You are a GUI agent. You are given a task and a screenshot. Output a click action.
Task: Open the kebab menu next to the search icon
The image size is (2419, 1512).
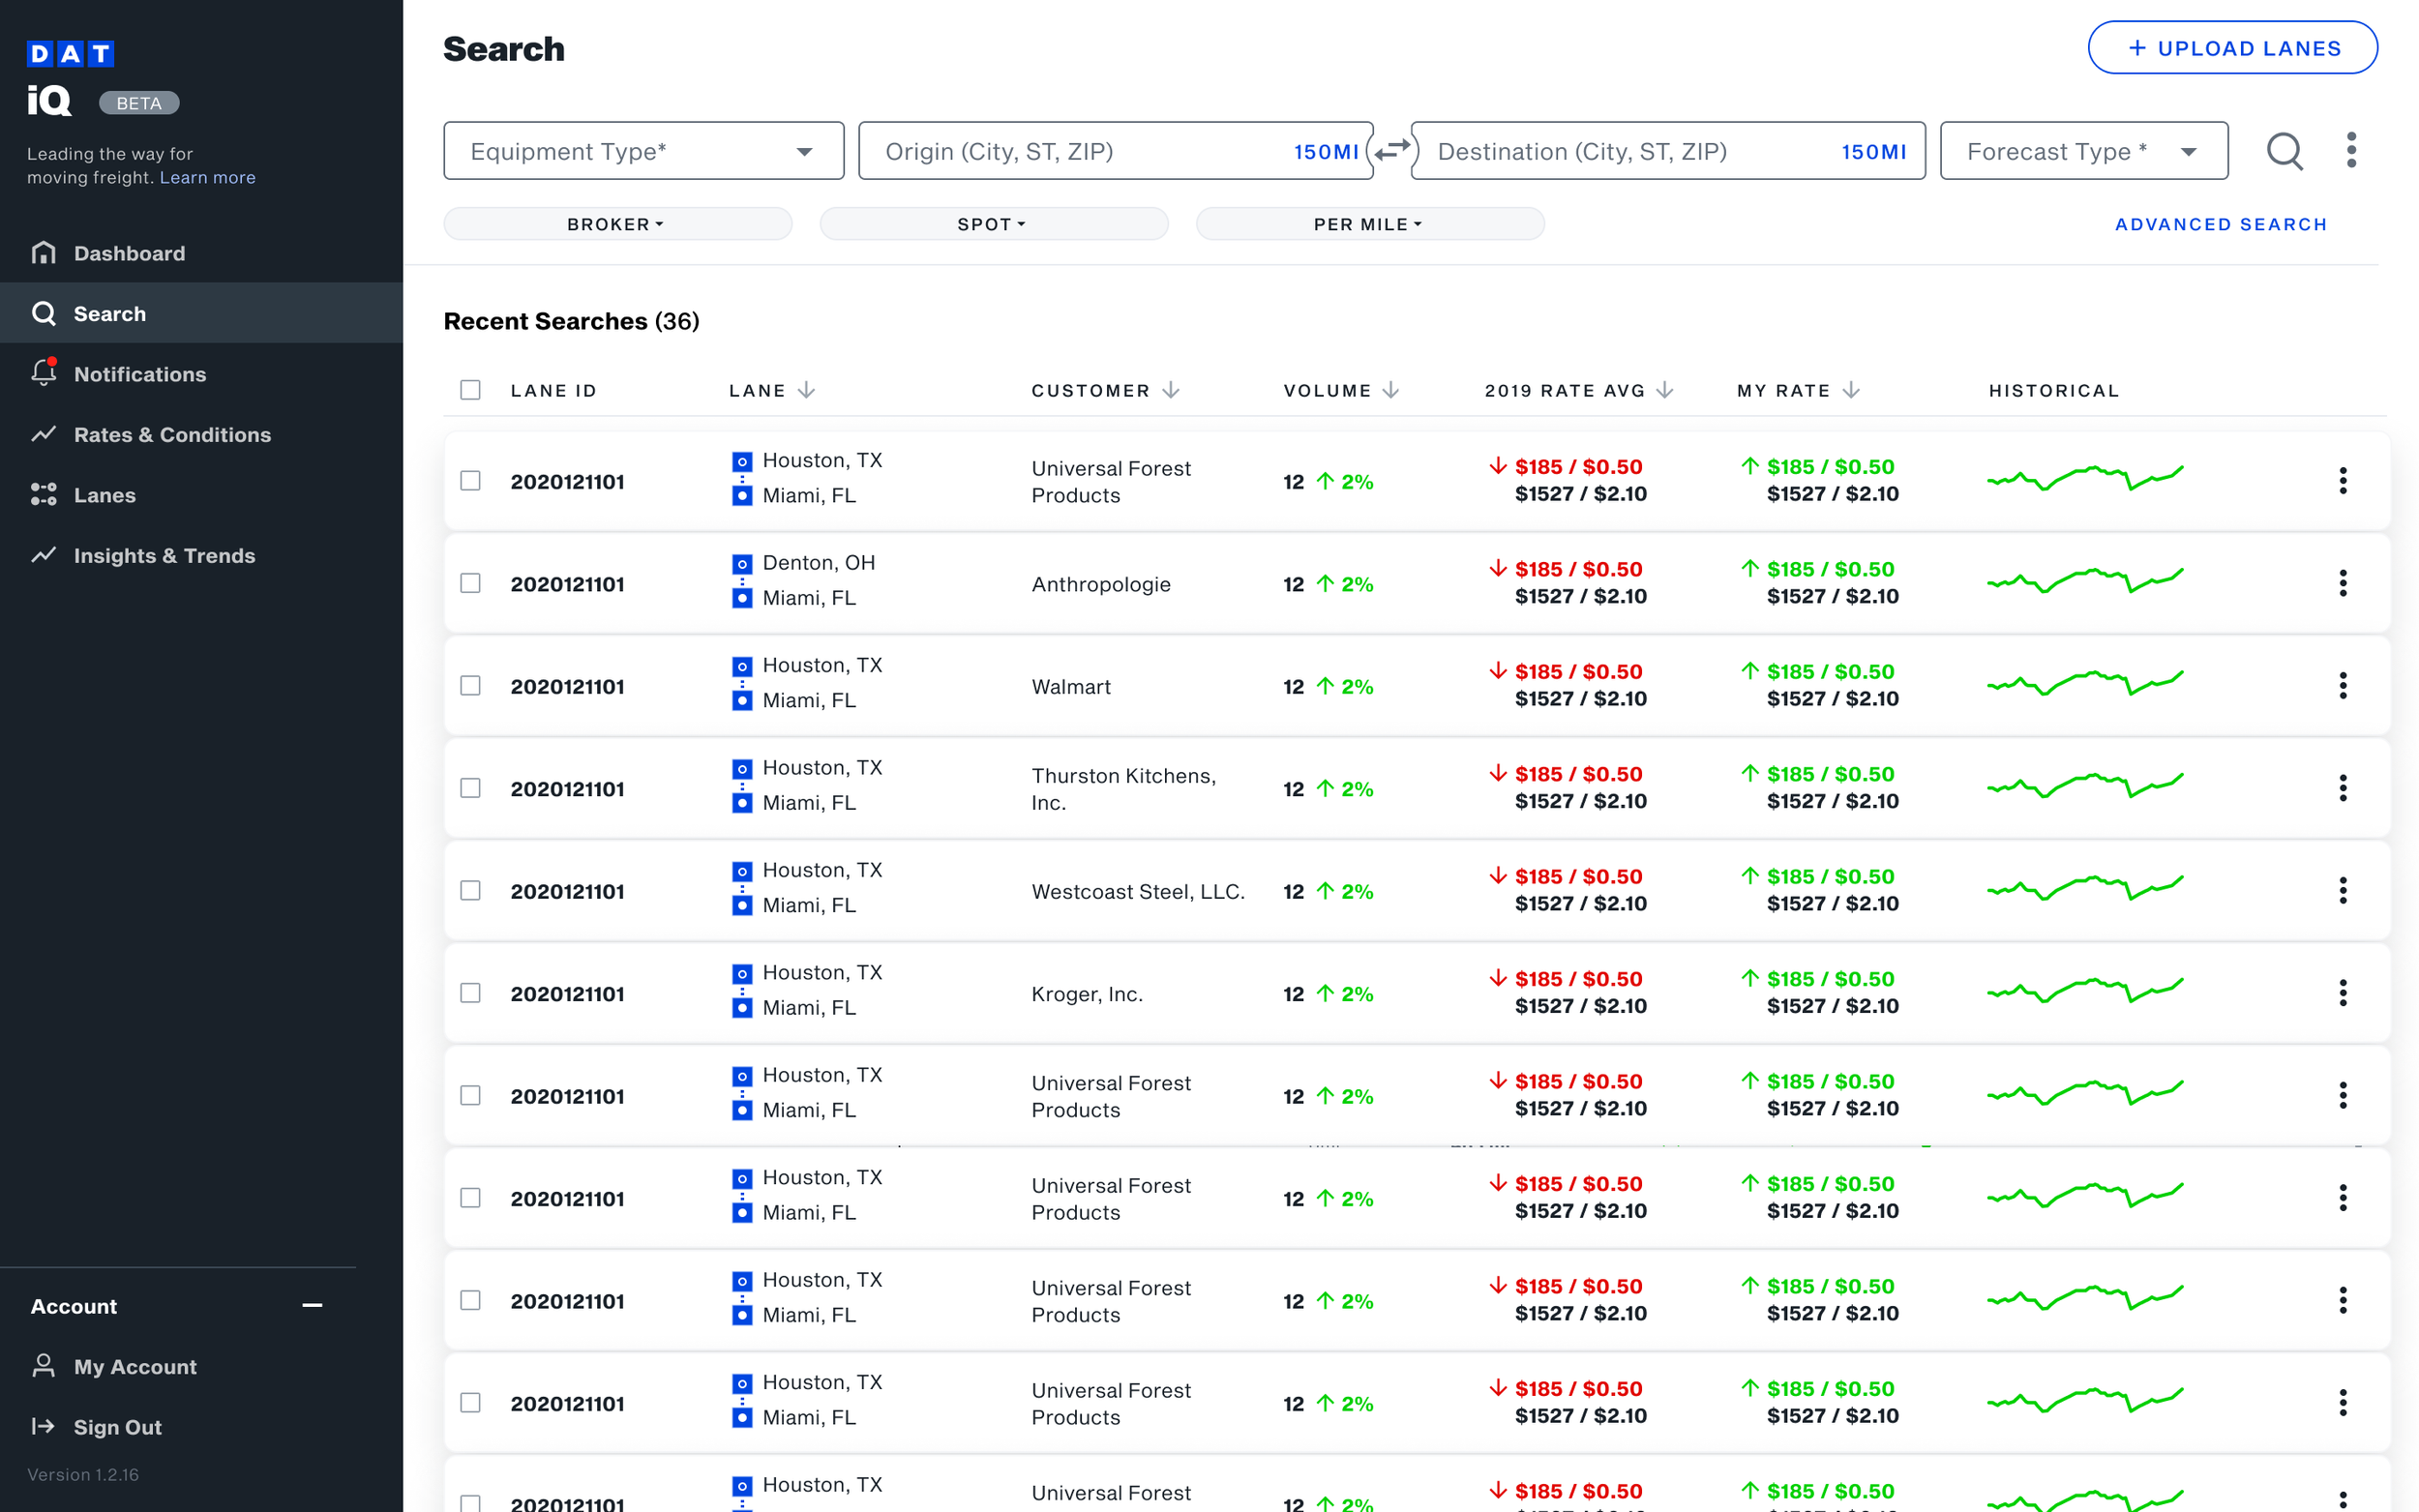click(2352, 150)
